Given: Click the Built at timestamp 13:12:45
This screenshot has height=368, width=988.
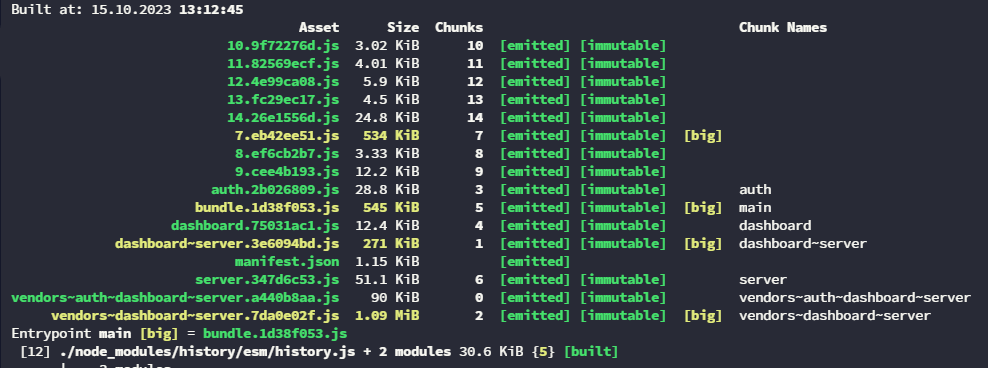Looking at the screenshot, I should click(x=211, y=10).
